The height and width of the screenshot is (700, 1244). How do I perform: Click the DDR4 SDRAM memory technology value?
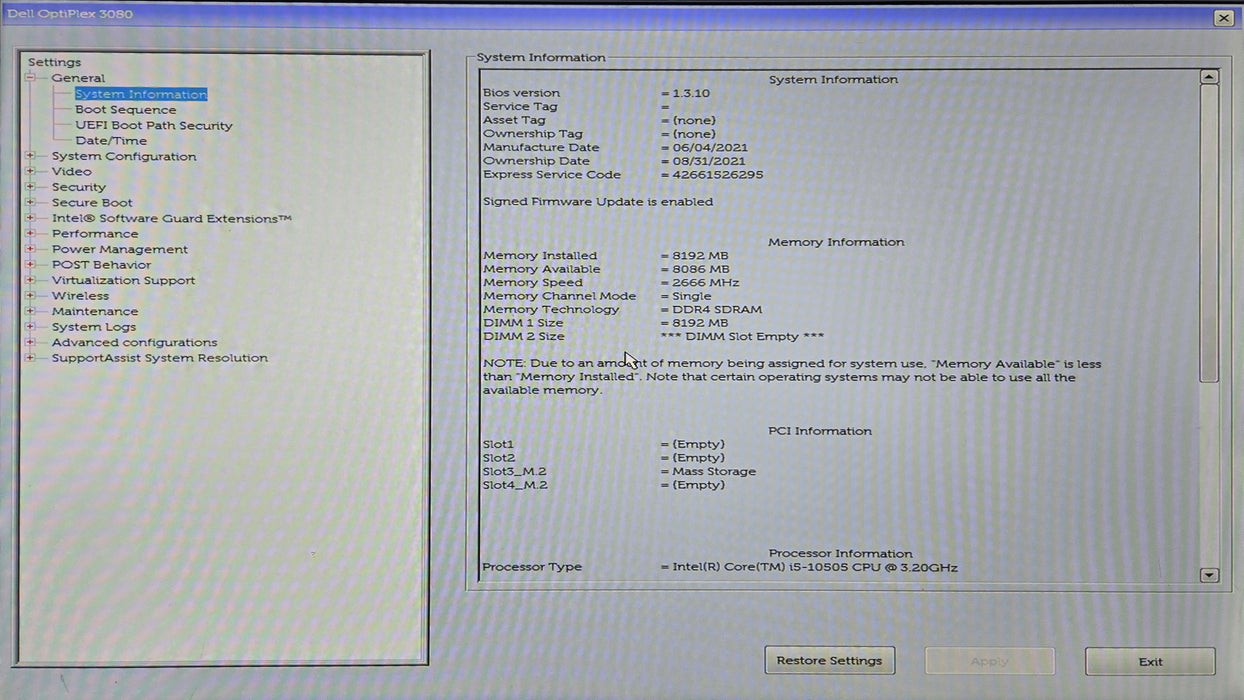716,310
